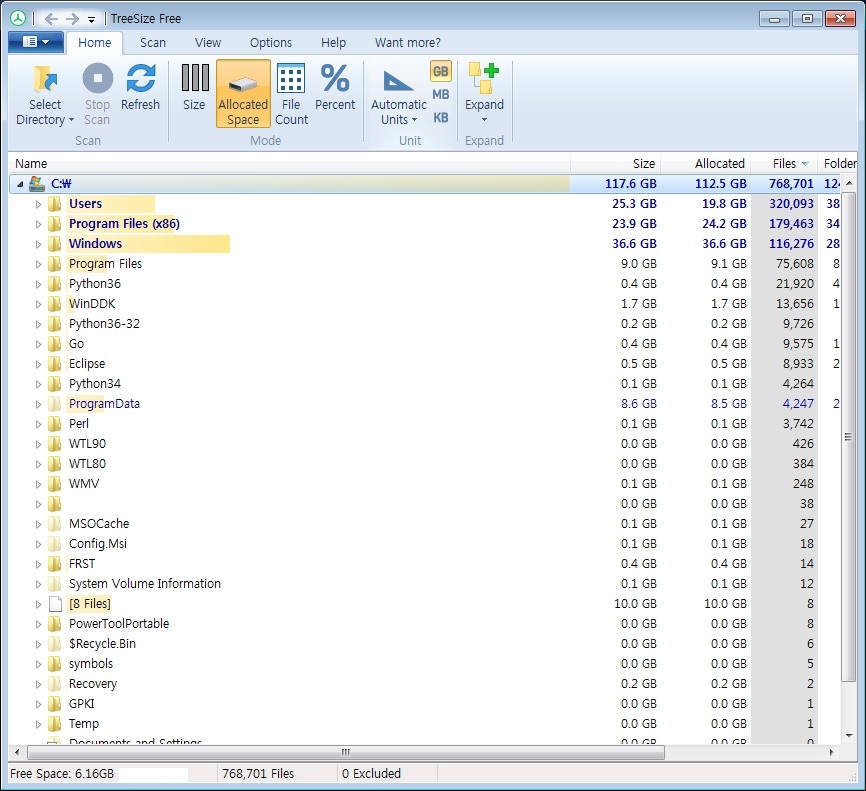The image size is (866, 791).
Task: Click the Eclipse folder icon
Action: [x=55, y=363]
